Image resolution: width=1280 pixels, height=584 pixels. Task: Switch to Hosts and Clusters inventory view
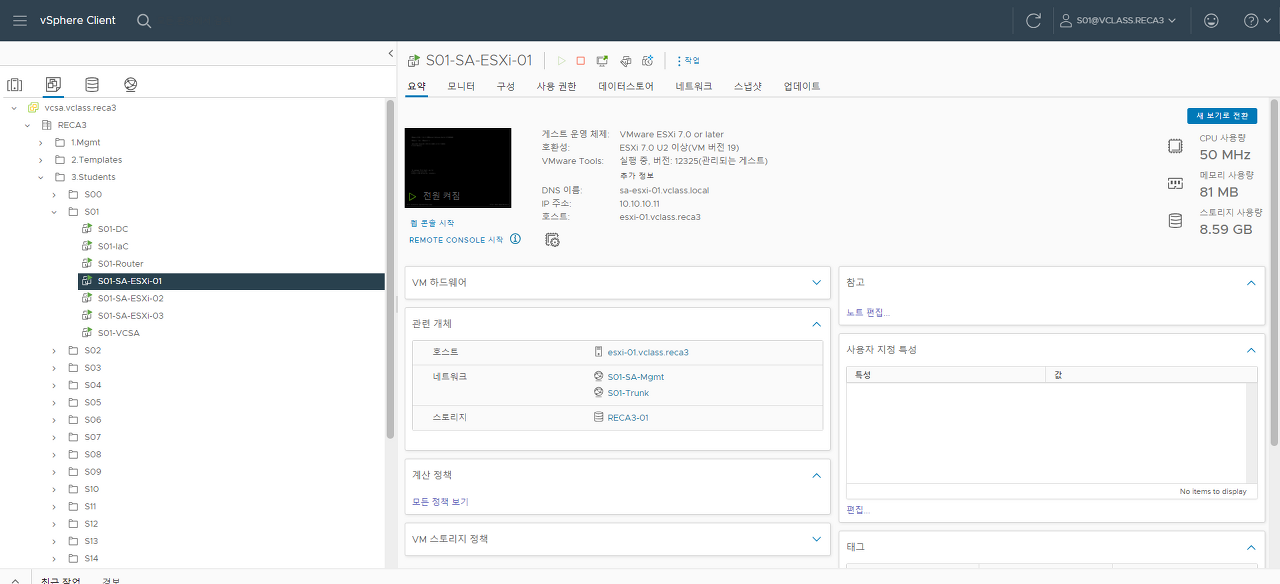(x=15, y=85)
